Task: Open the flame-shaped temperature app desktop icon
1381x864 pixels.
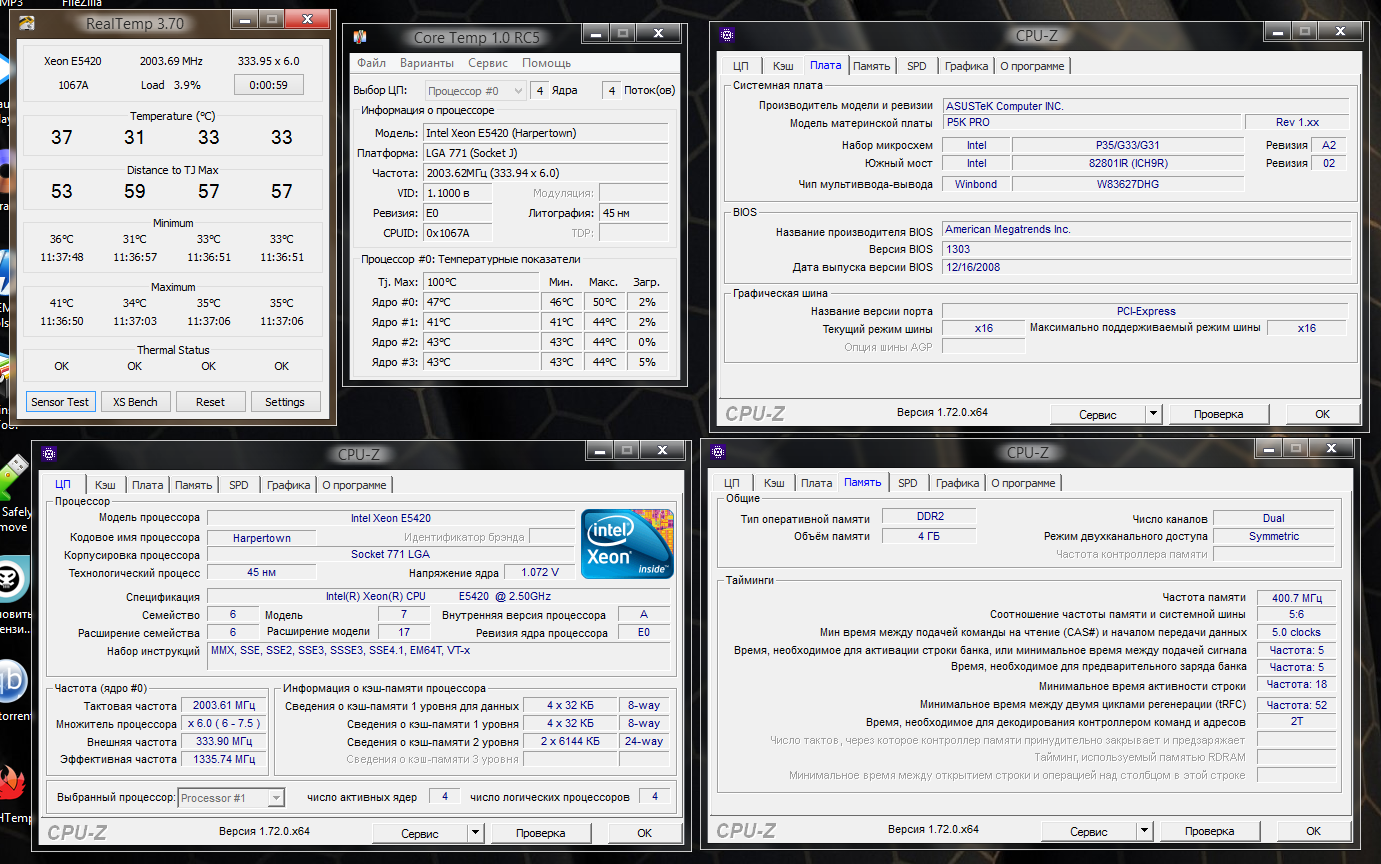Action: tap(12, 788)
